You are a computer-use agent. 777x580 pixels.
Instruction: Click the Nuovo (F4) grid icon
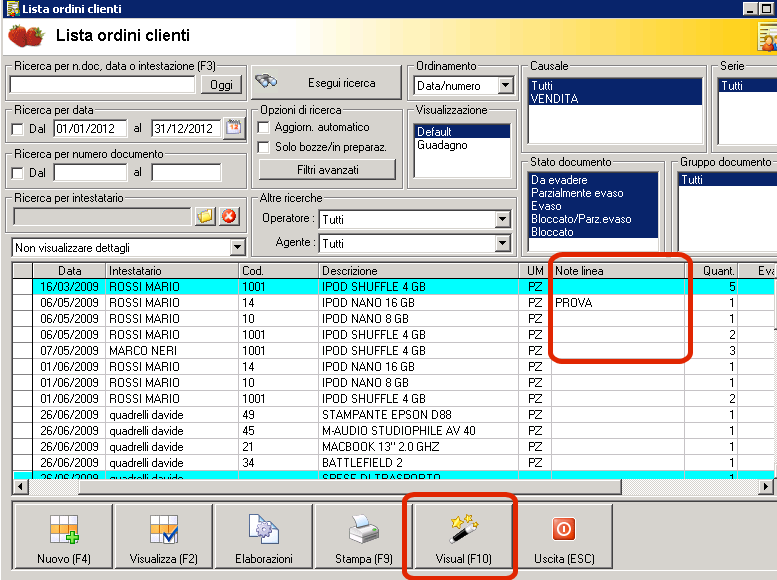pos(64,529)
